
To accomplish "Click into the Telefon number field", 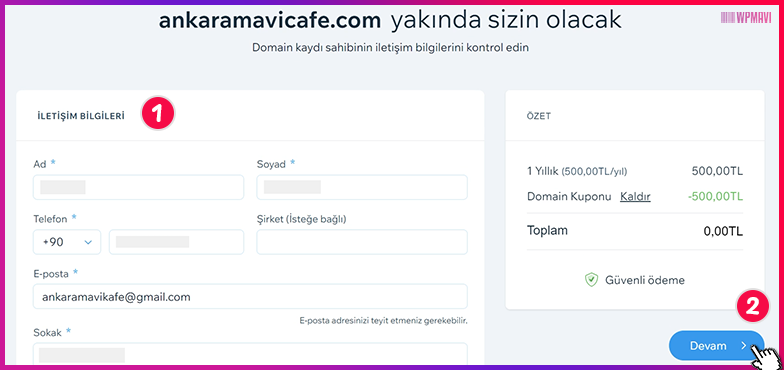I will pos(176,242).
